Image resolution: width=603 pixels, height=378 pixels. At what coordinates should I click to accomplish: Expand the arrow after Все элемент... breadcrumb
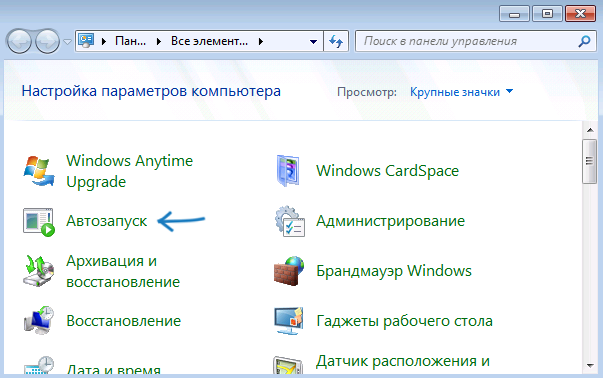(x=261, y=41)
